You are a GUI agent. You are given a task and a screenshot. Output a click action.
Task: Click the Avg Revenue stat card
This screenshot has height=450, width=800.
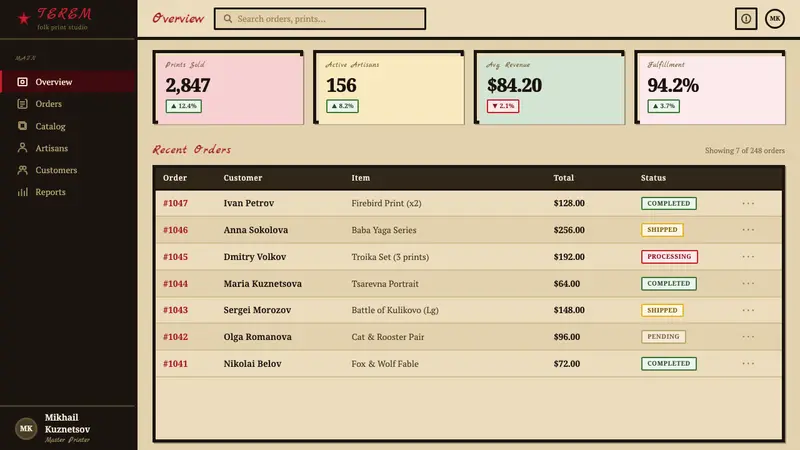coord(549,87)
